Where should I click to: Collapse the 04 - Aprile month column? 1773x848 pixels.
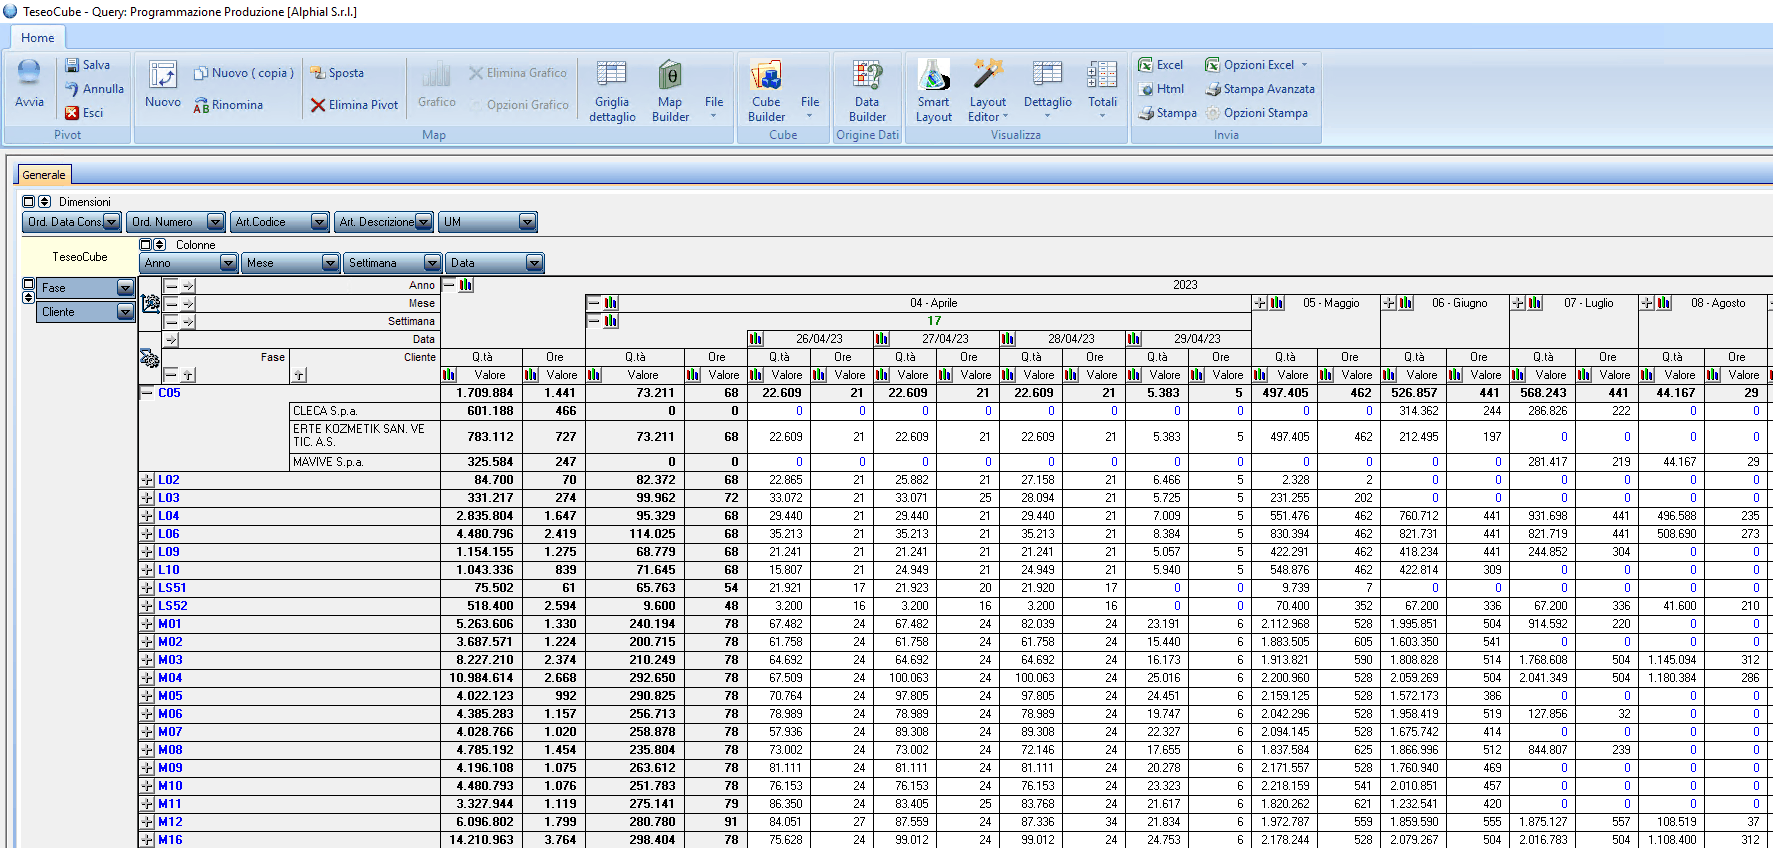pyautogui.click(x=594, y=303)
